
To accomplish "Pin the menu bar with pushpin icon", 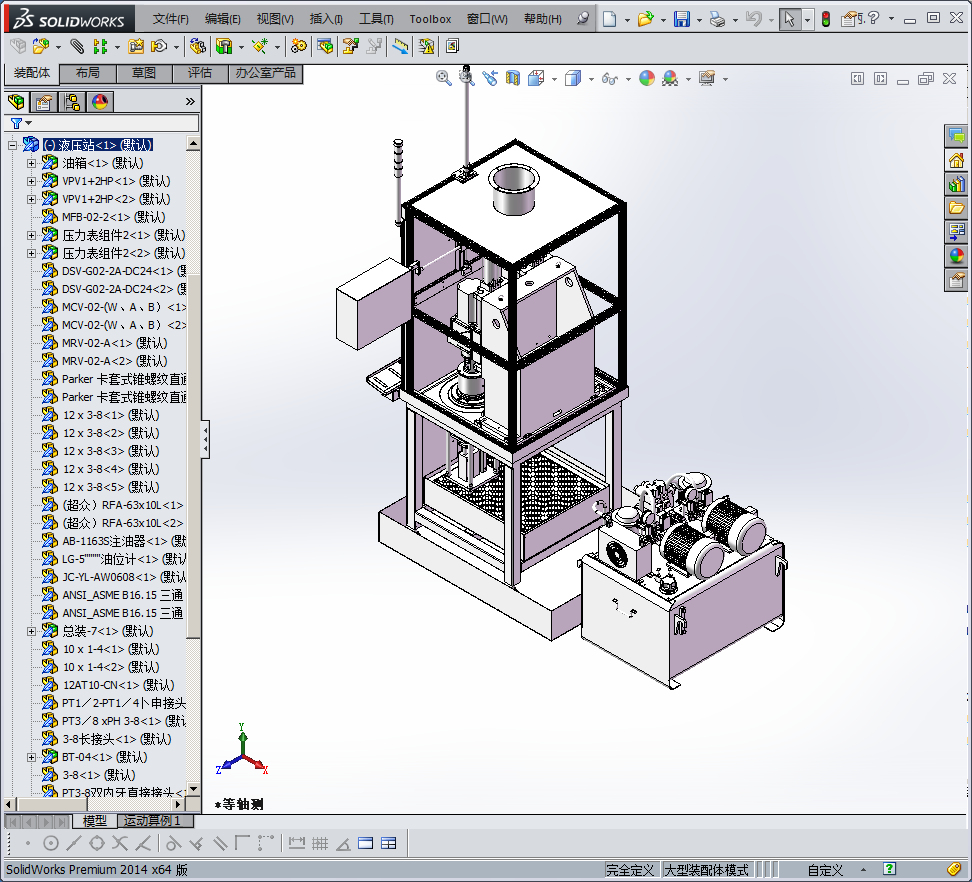I will point(583,19).
